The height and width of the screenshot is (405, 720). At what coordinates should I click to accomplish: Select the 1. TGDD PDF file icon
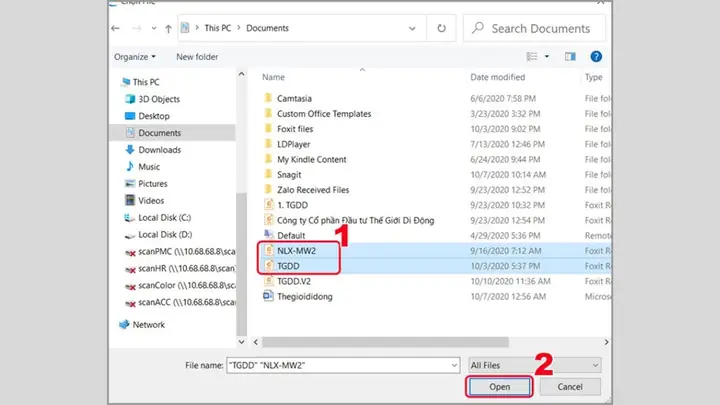pos(269,205)
